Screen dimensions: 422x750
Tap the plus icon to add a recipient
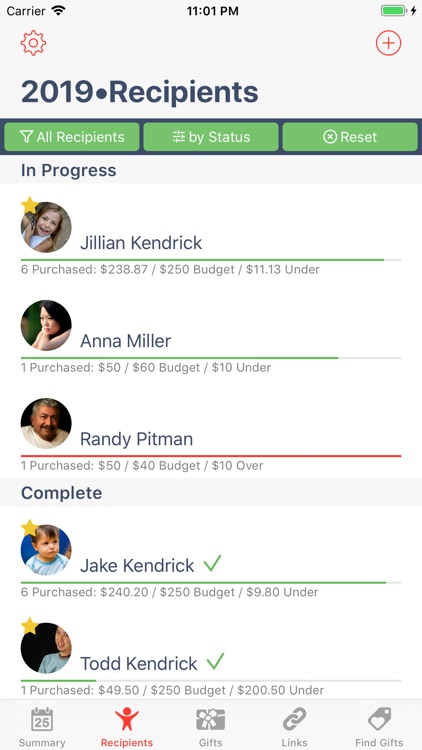(388, 43)
